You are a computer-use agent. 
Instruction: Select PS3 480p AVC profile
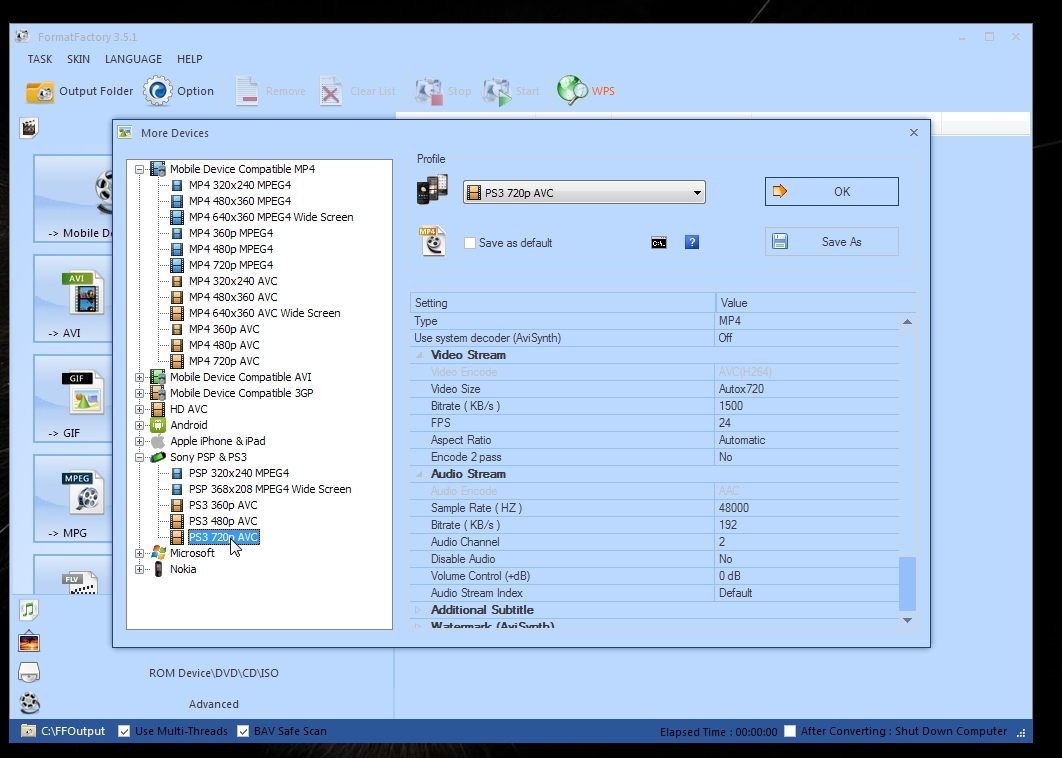pos(223,521)
